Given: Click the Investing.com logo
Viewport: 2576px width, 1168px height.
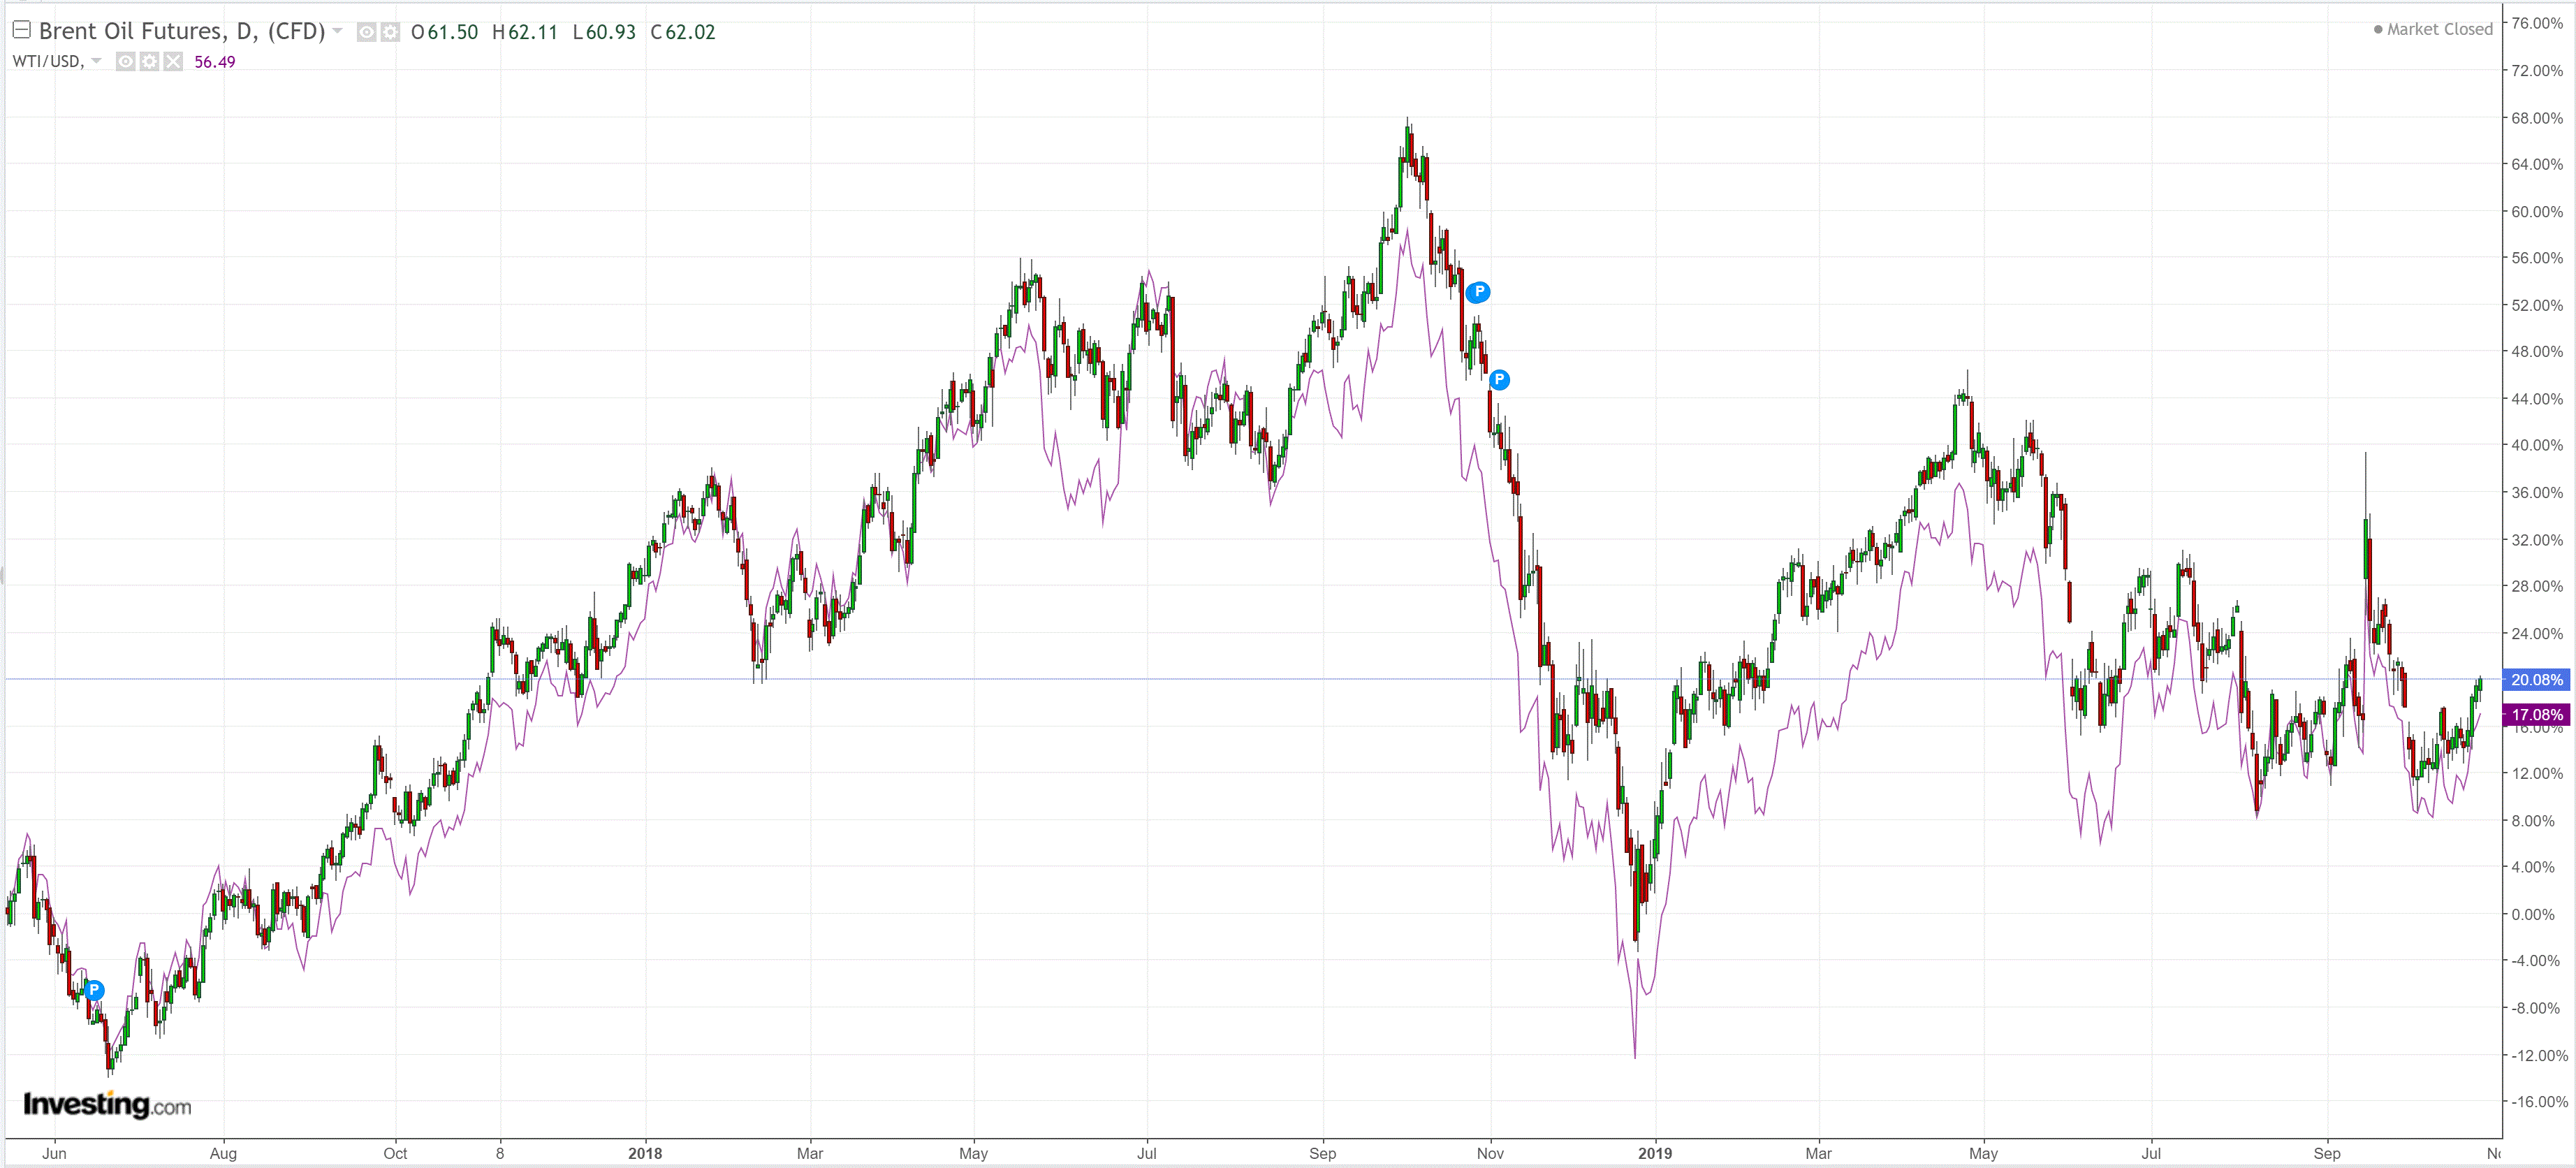Looking at the screenshot, I should click(x=107, y=1104).
